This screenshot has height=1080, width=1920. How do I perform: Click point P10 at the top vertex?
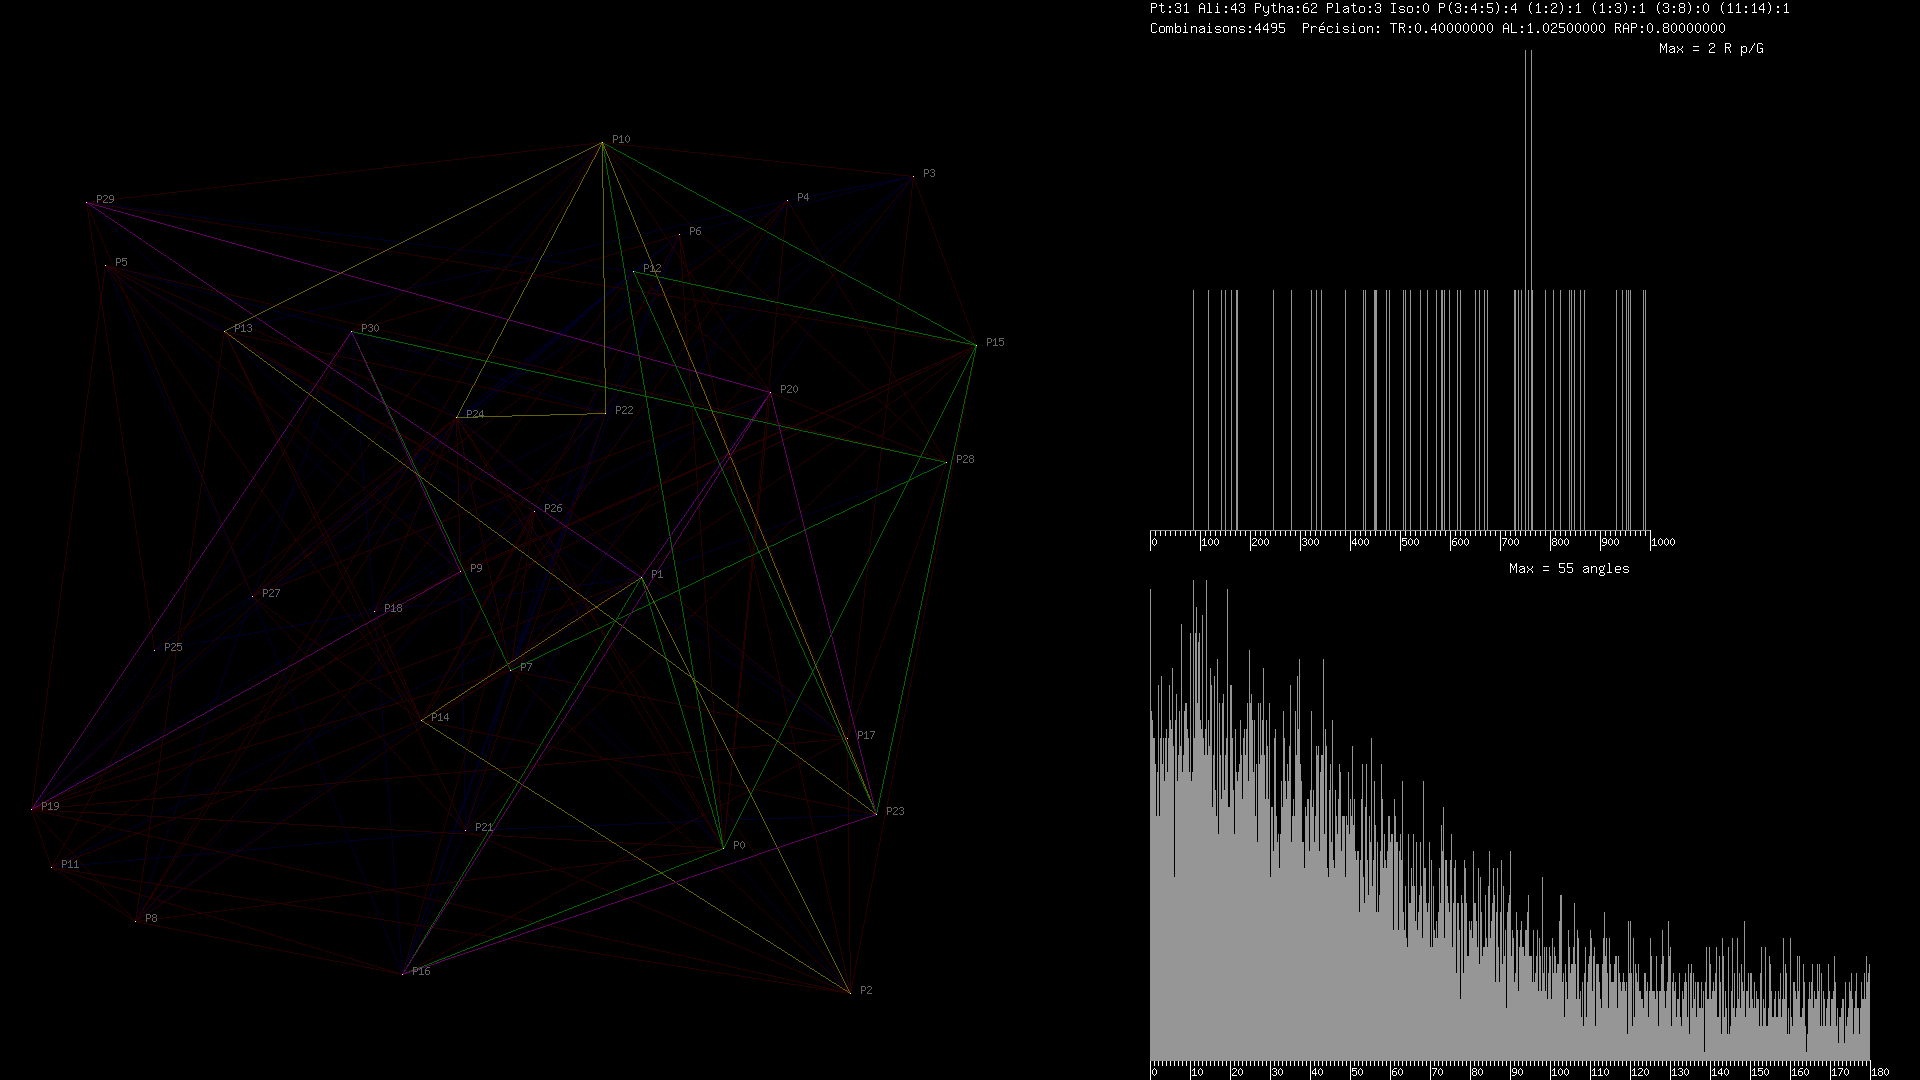[x=602, y=144]
